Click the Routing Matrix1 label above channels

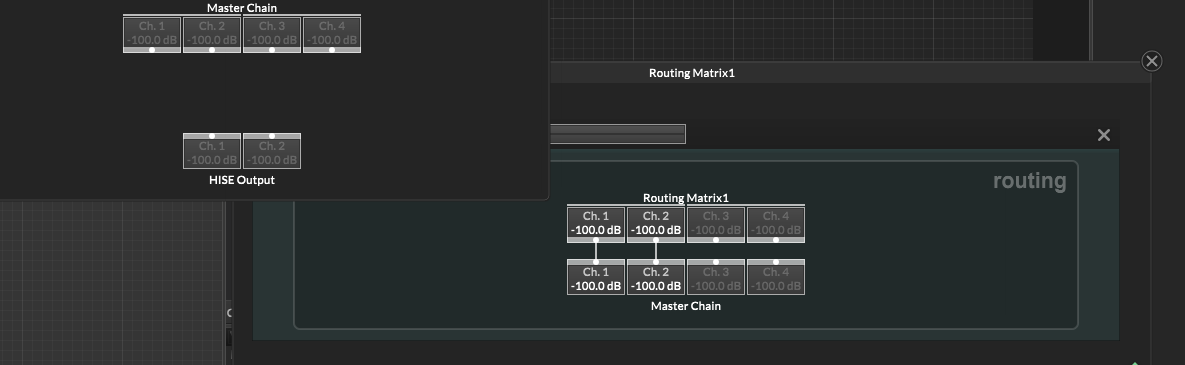point(685,198)
